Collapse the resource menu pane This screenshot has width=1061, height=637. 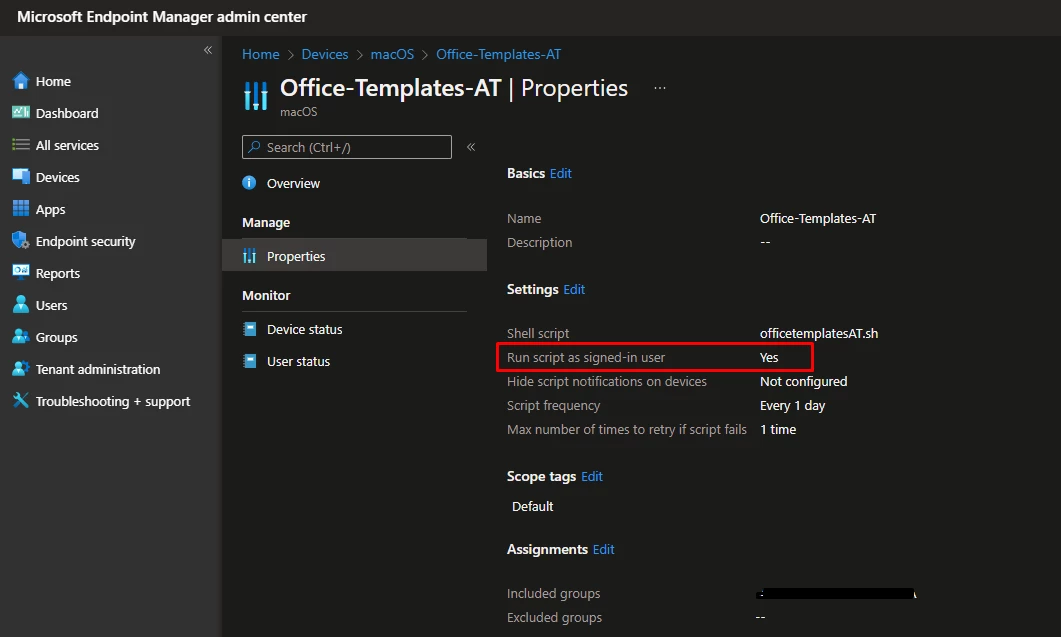tap(471, 147)
